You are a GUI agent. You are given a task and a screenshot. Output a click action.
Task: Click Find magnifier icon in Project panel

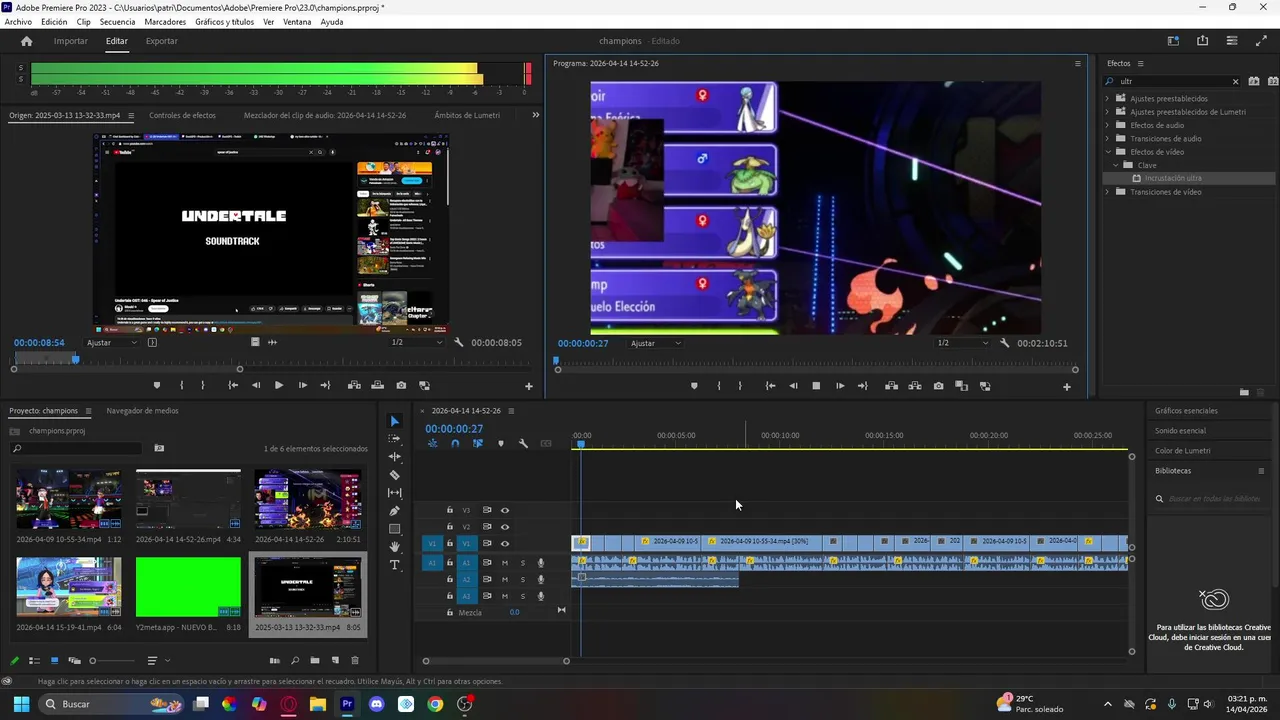coord(295,661)
